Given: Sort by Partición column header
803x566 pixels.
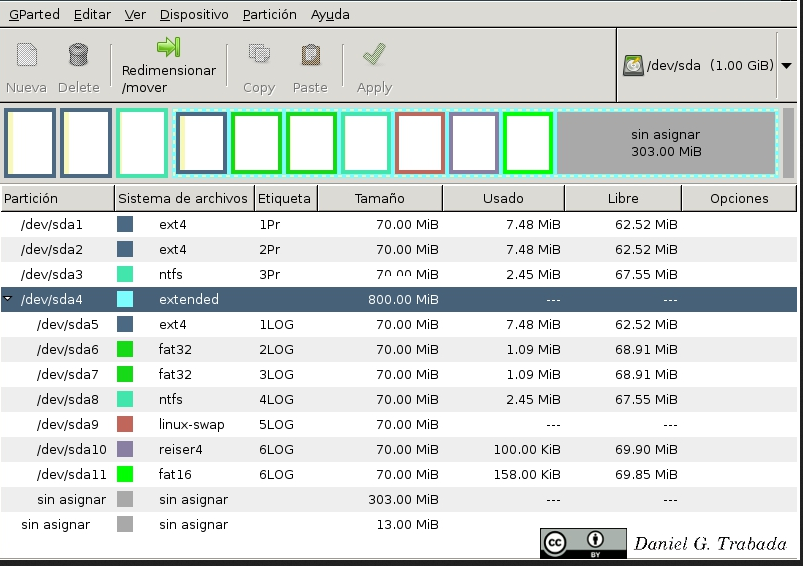Looking at the screenshot, I should pos(57,198).
